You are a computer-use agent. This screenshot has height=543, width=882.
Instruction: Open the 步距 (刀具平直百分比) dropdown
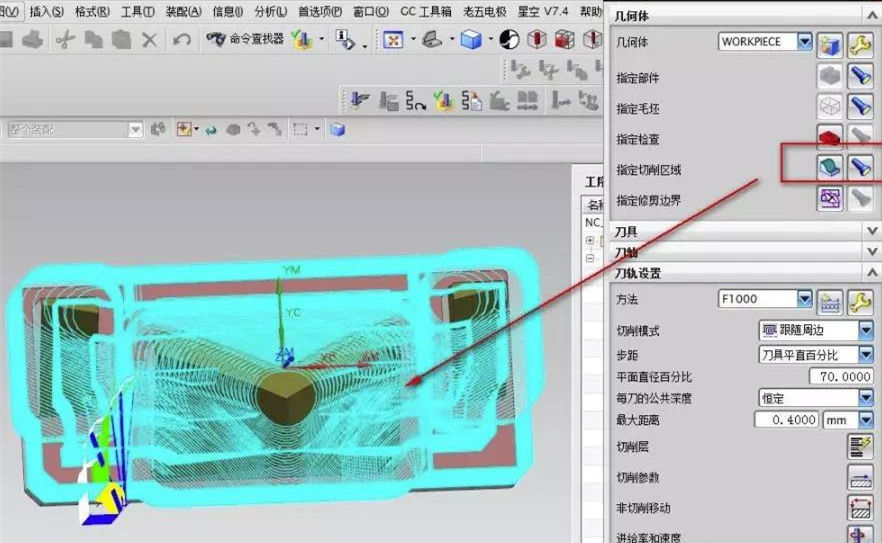click(865, 354)
